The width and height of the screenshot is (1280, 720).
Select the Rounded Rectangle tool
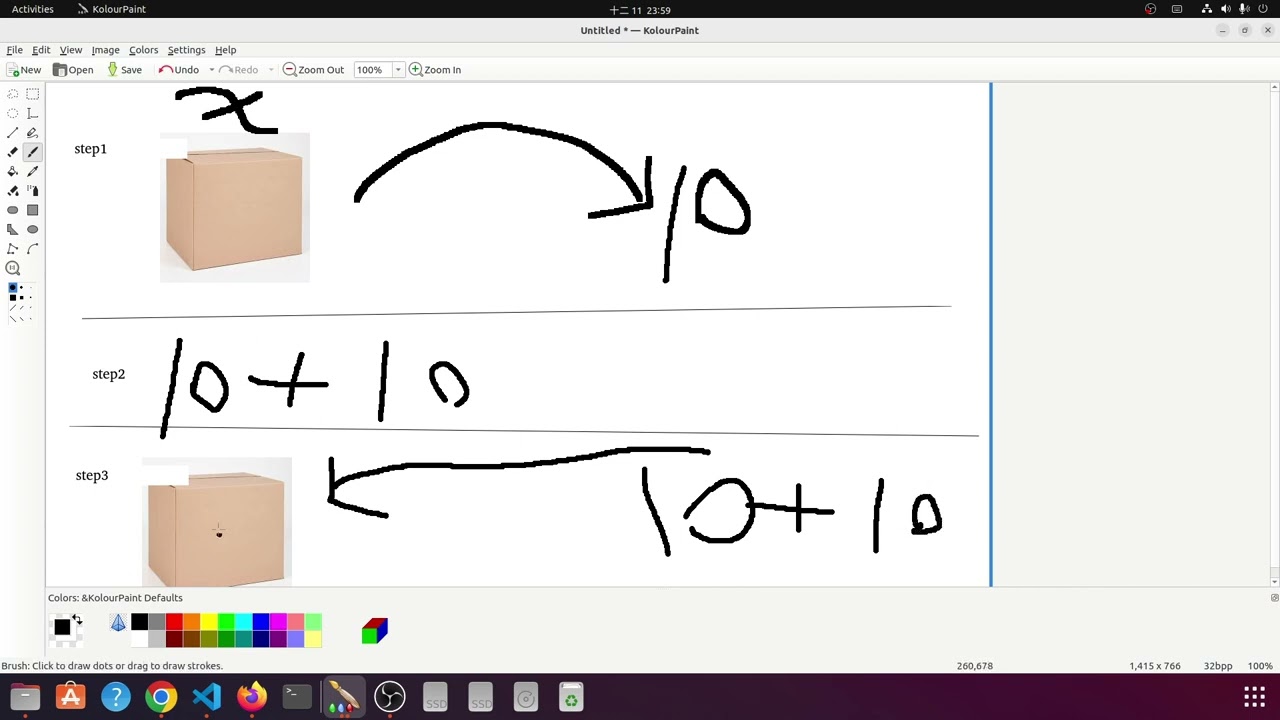(13, 210)
